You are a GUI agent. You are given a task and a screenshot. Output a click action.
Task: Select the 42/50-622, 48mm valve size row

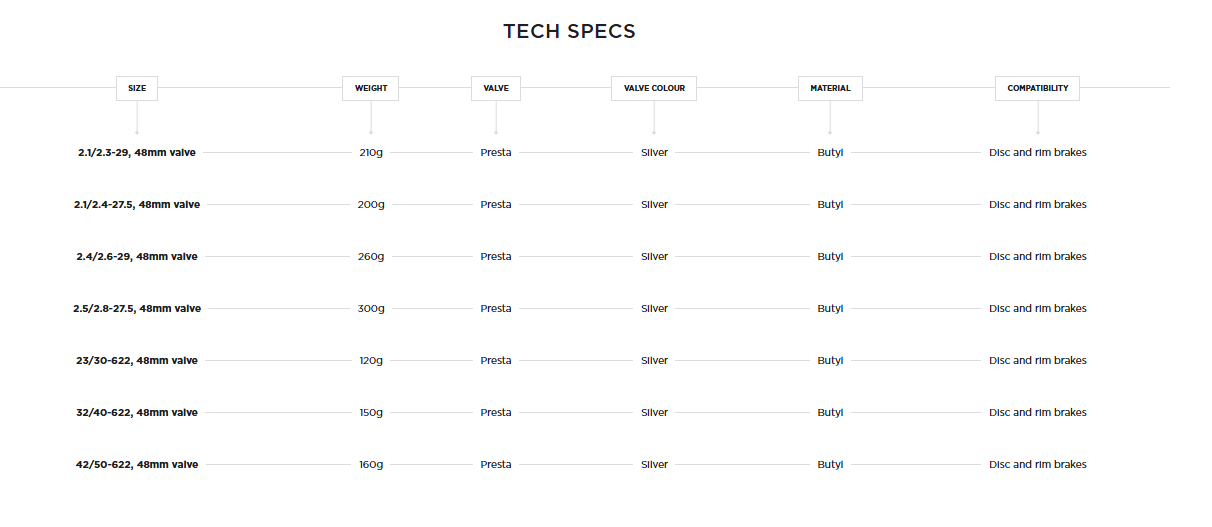137,465
